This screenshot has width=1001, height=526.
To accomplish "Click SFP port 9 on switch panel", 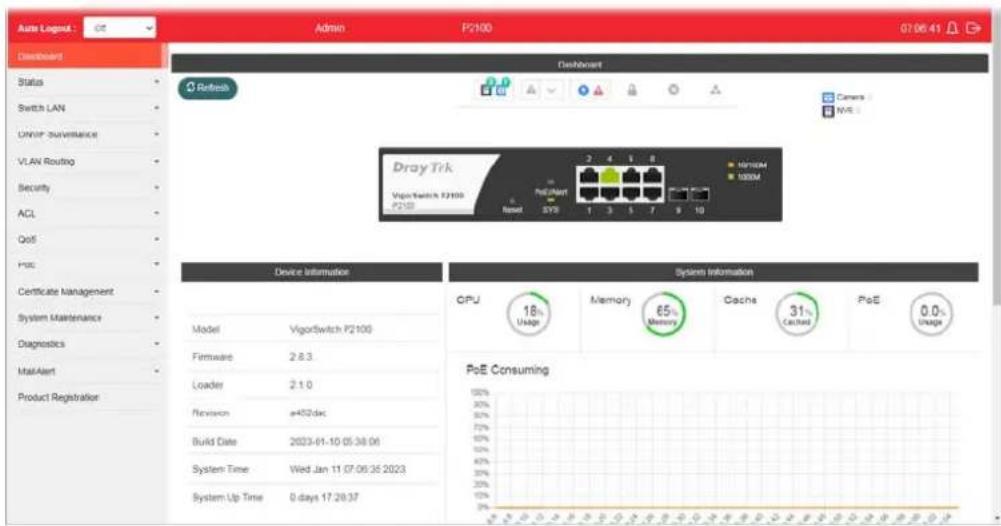I will [x=678, y=194].
